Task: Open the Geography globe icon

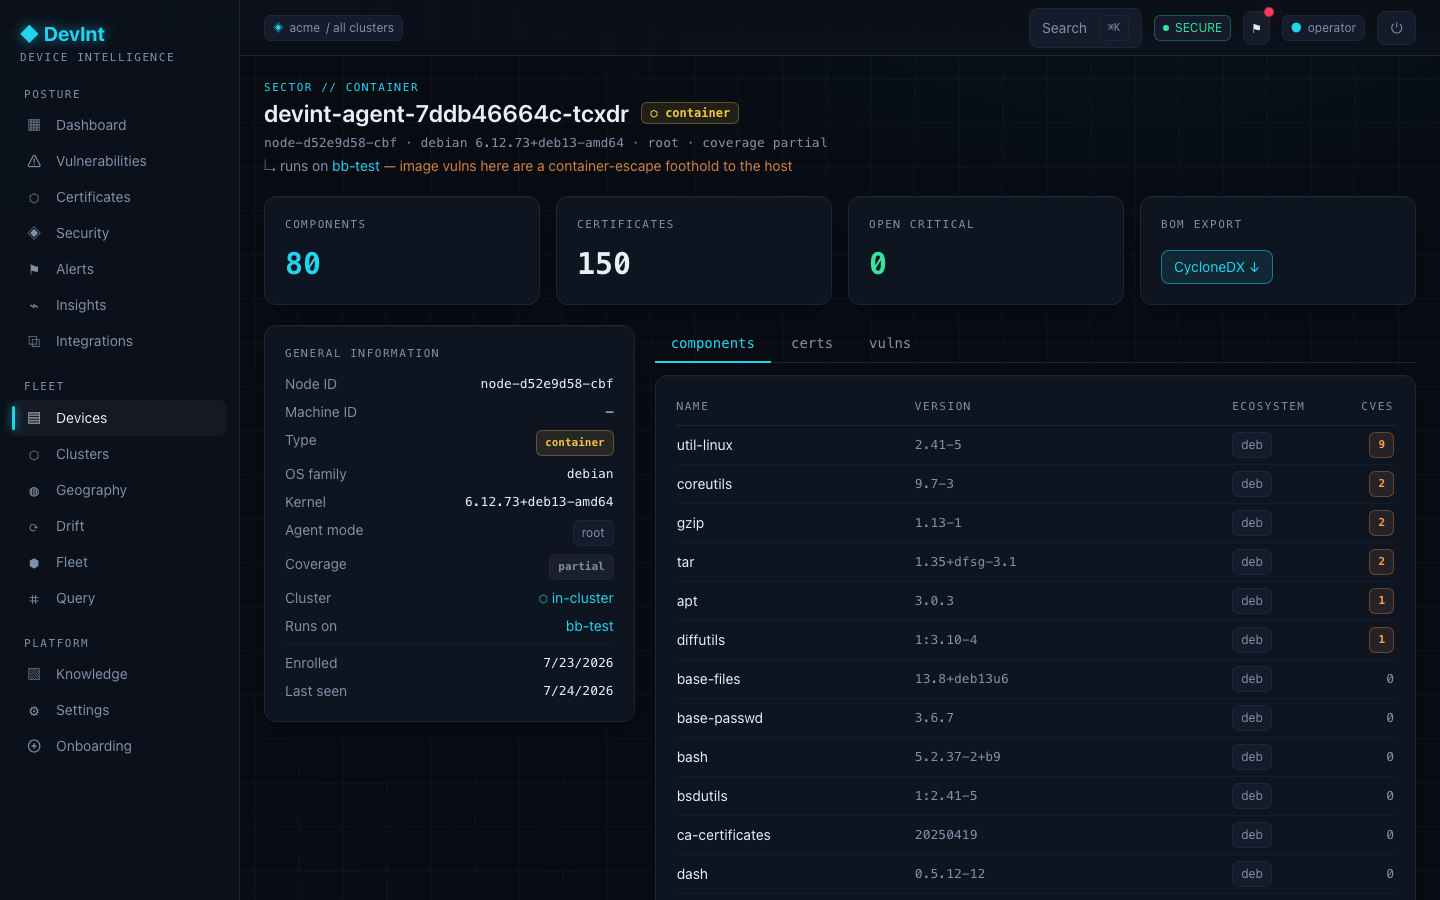Action: click(x=34, y=491)
